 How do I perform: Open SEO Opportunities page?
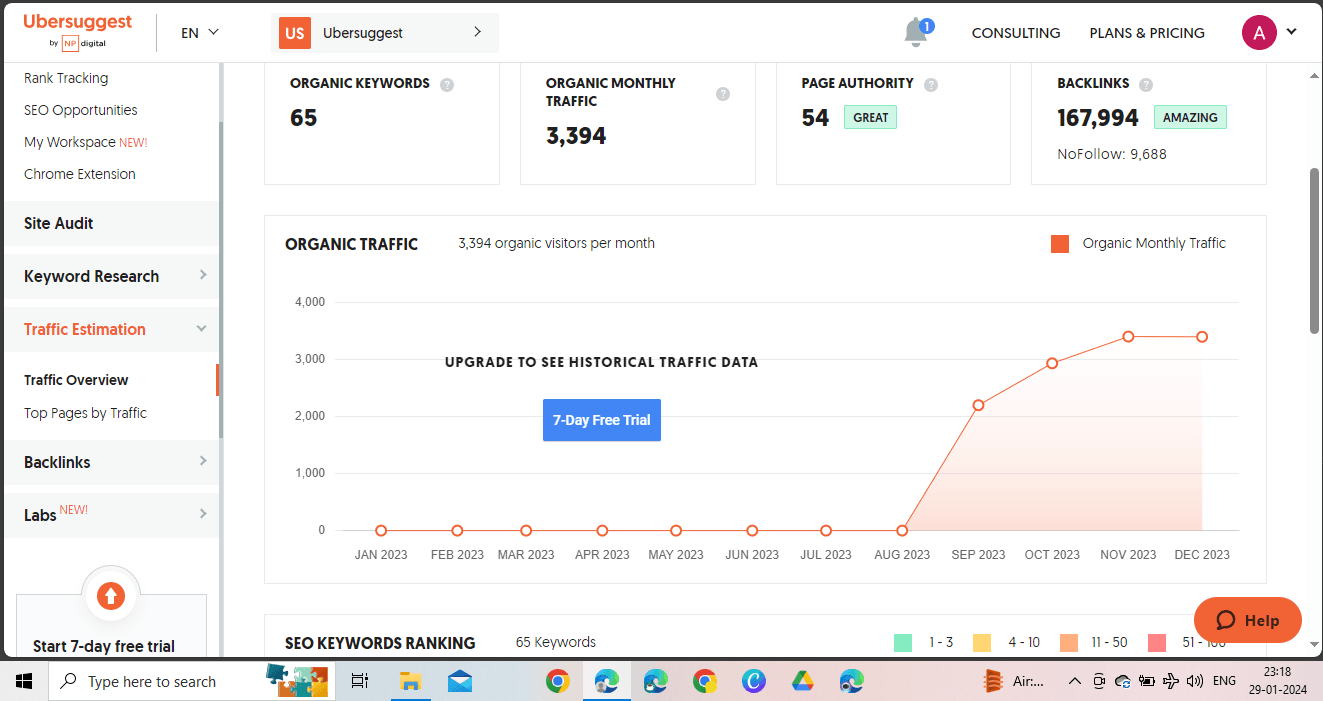(81, 110)
